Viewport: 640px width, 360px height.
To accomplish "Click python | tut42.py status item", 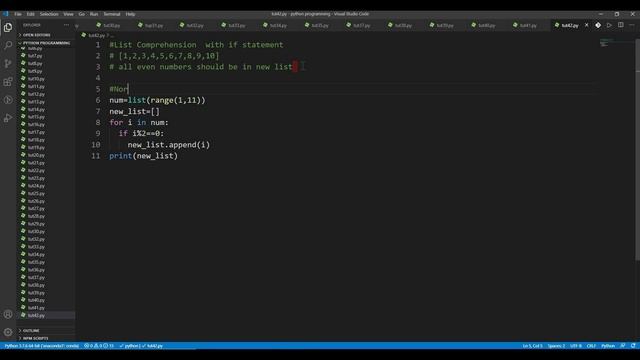I will [141, 346].
